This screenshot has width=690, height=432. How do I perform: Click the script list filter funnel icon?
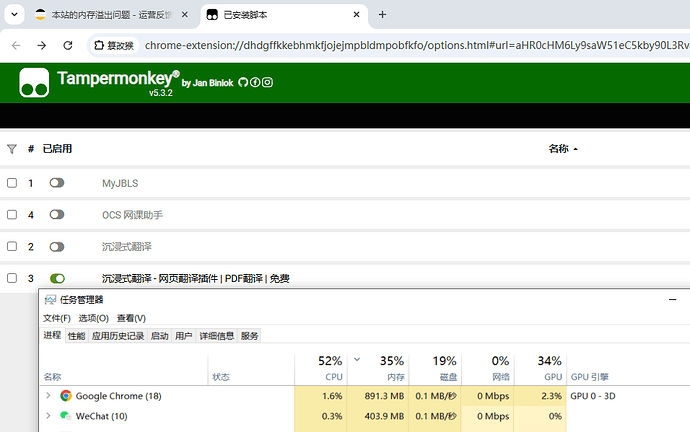click(12, 149)
